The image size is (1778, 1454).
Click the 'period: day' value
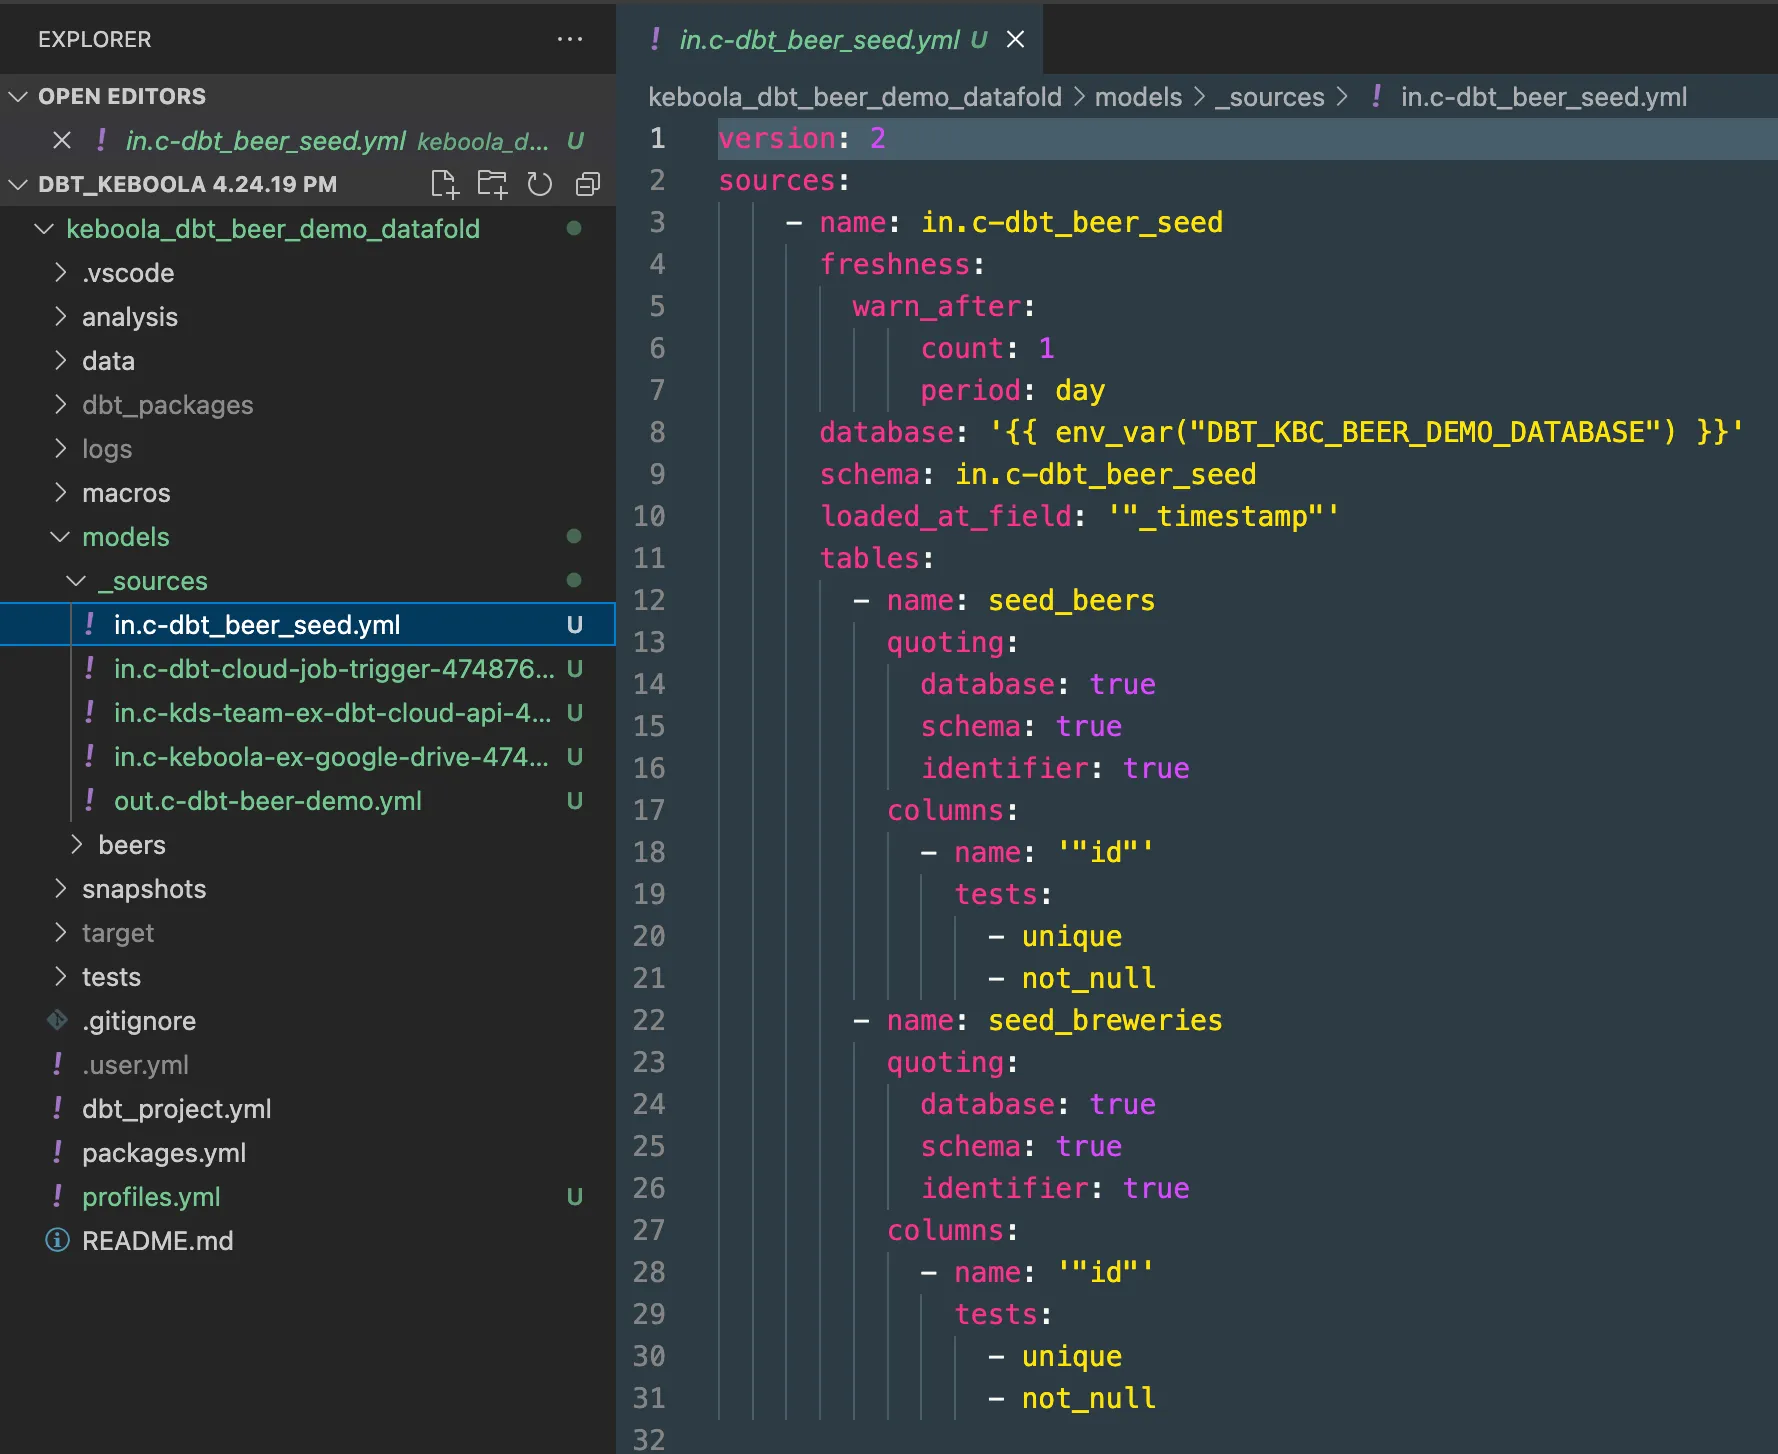pos(1080,390)
